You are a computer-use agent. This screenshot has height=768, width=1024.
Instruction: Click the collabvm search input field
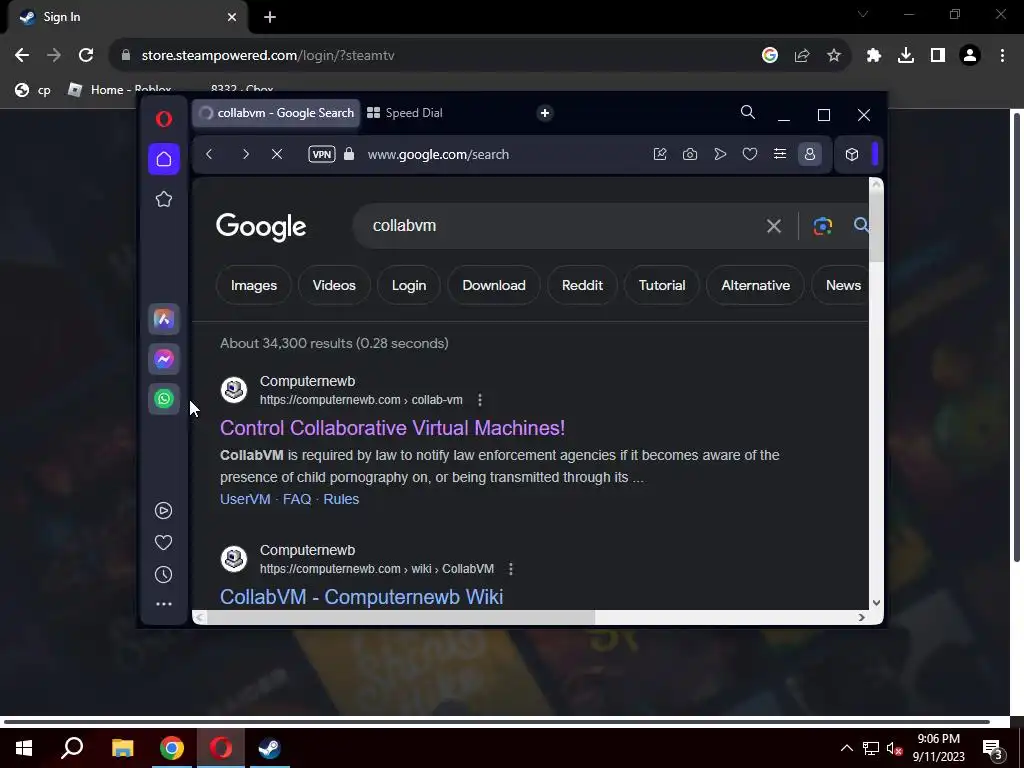(562, 225)
